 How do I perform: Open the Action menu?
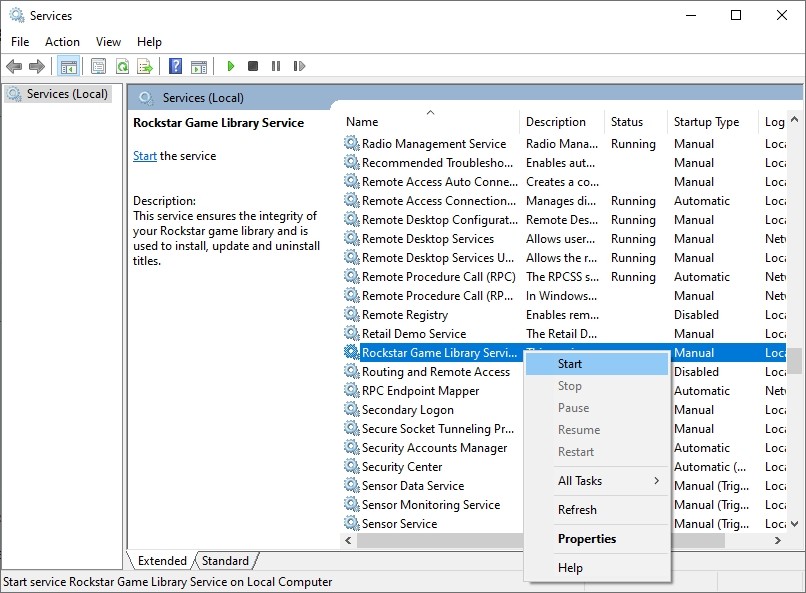(x=62, y=42)
